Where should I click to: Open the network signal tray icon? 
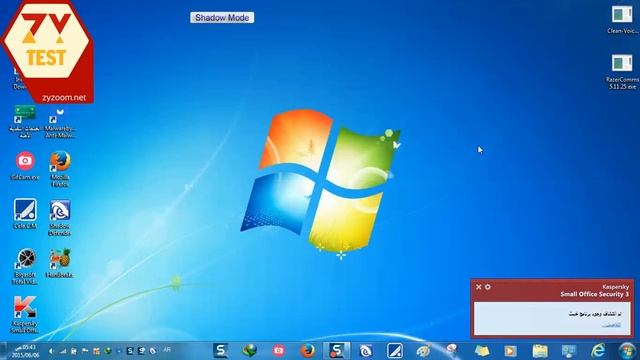click(x=63, y=351)
